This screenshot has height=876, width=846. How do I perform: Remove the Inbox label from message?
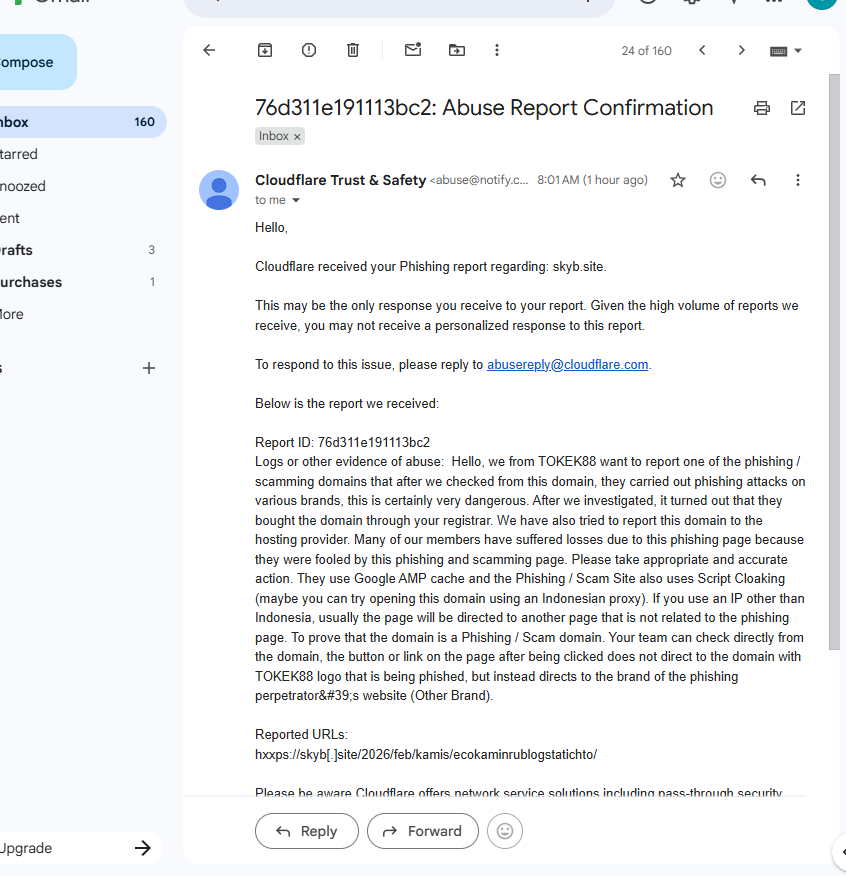pyautogui.click(x=297, y=137)
